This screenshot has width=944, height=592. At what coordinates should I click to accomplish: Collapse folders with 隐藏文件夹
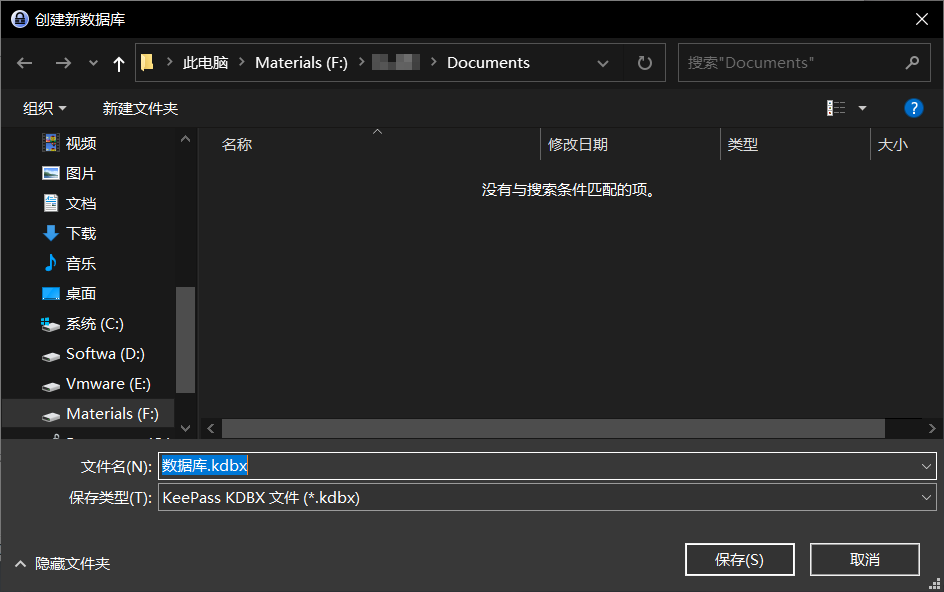[62, 564]
